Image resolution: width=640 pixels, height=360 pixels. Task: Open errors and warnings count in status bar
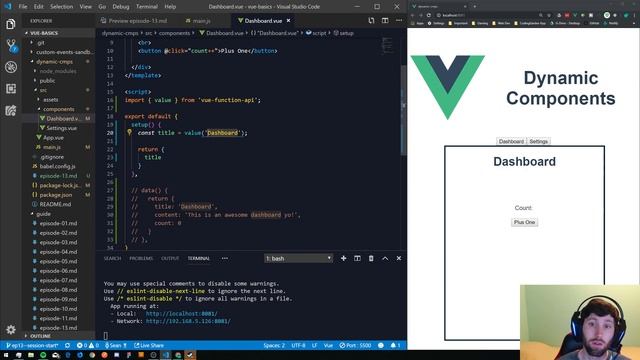(88, 345)
